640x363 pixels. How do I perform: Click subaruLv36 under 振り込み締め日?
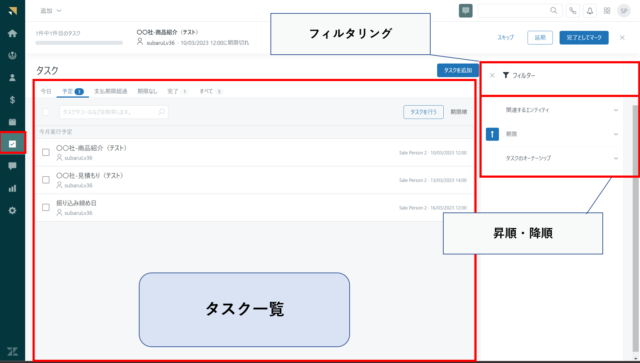[78, 213]
